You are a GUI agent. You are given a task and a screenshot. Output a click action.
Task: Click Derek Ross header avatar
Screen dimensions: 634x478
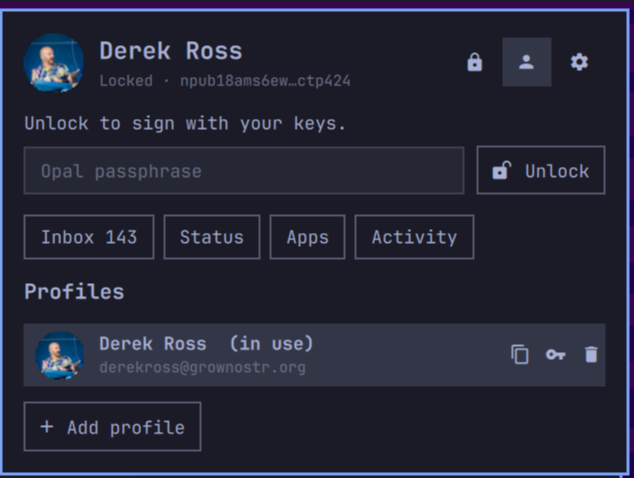pyautogui.click(x=54, y=63)
